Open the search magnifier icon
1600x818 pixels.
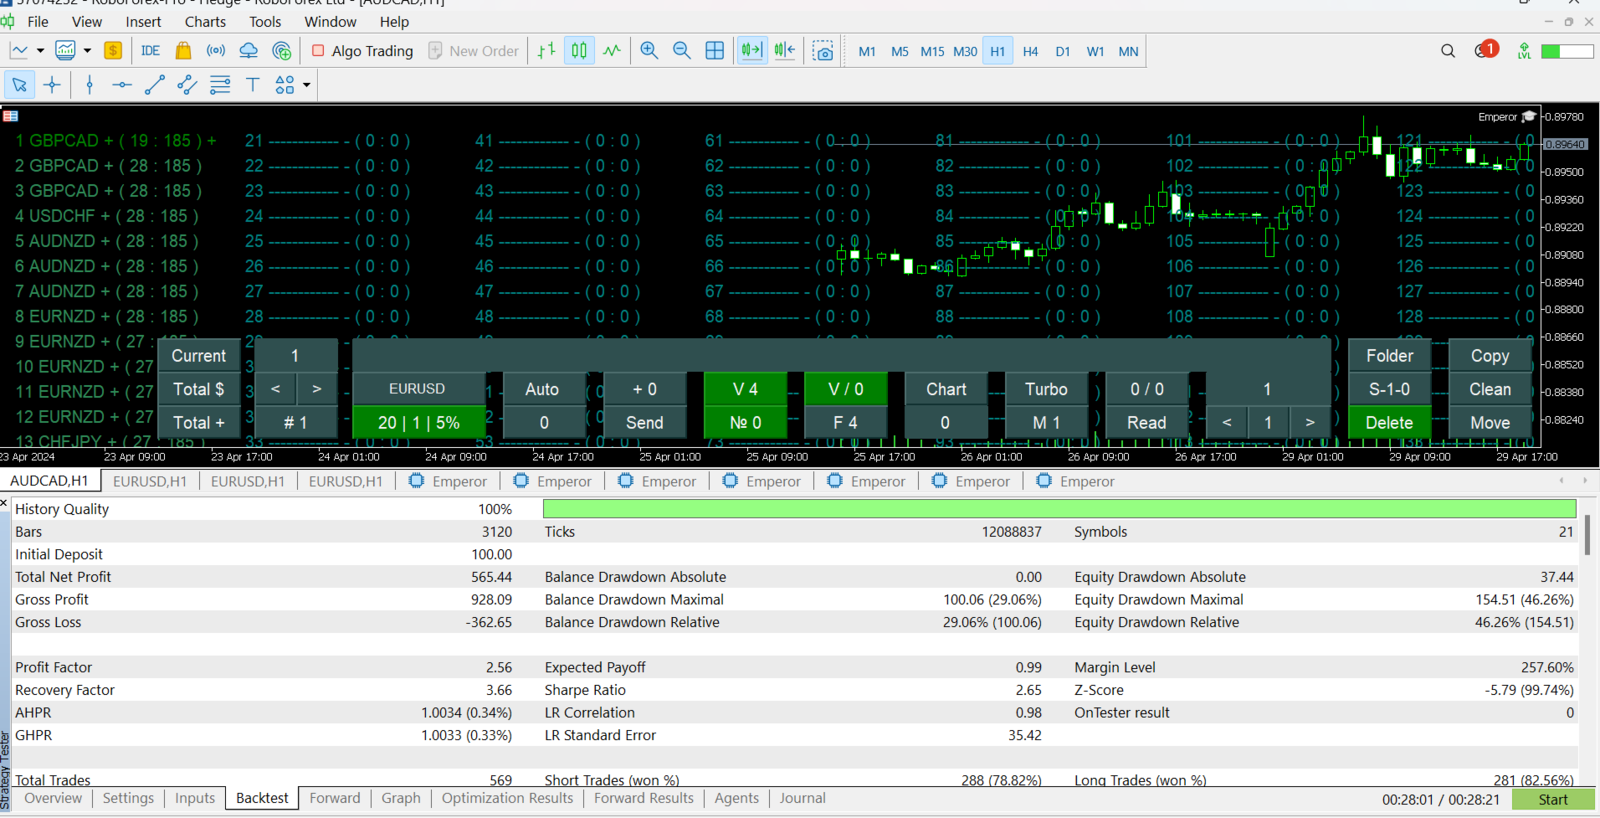click(1448, 51)
